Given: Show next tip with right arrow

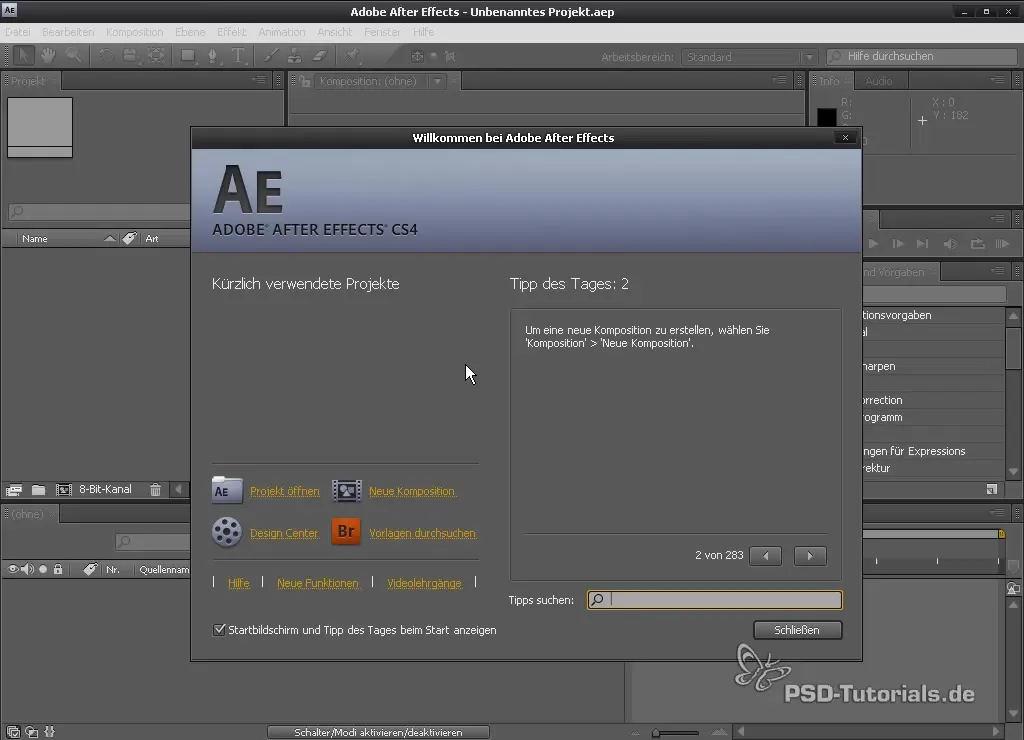Looking at the screenshot, I should [810, 556].
